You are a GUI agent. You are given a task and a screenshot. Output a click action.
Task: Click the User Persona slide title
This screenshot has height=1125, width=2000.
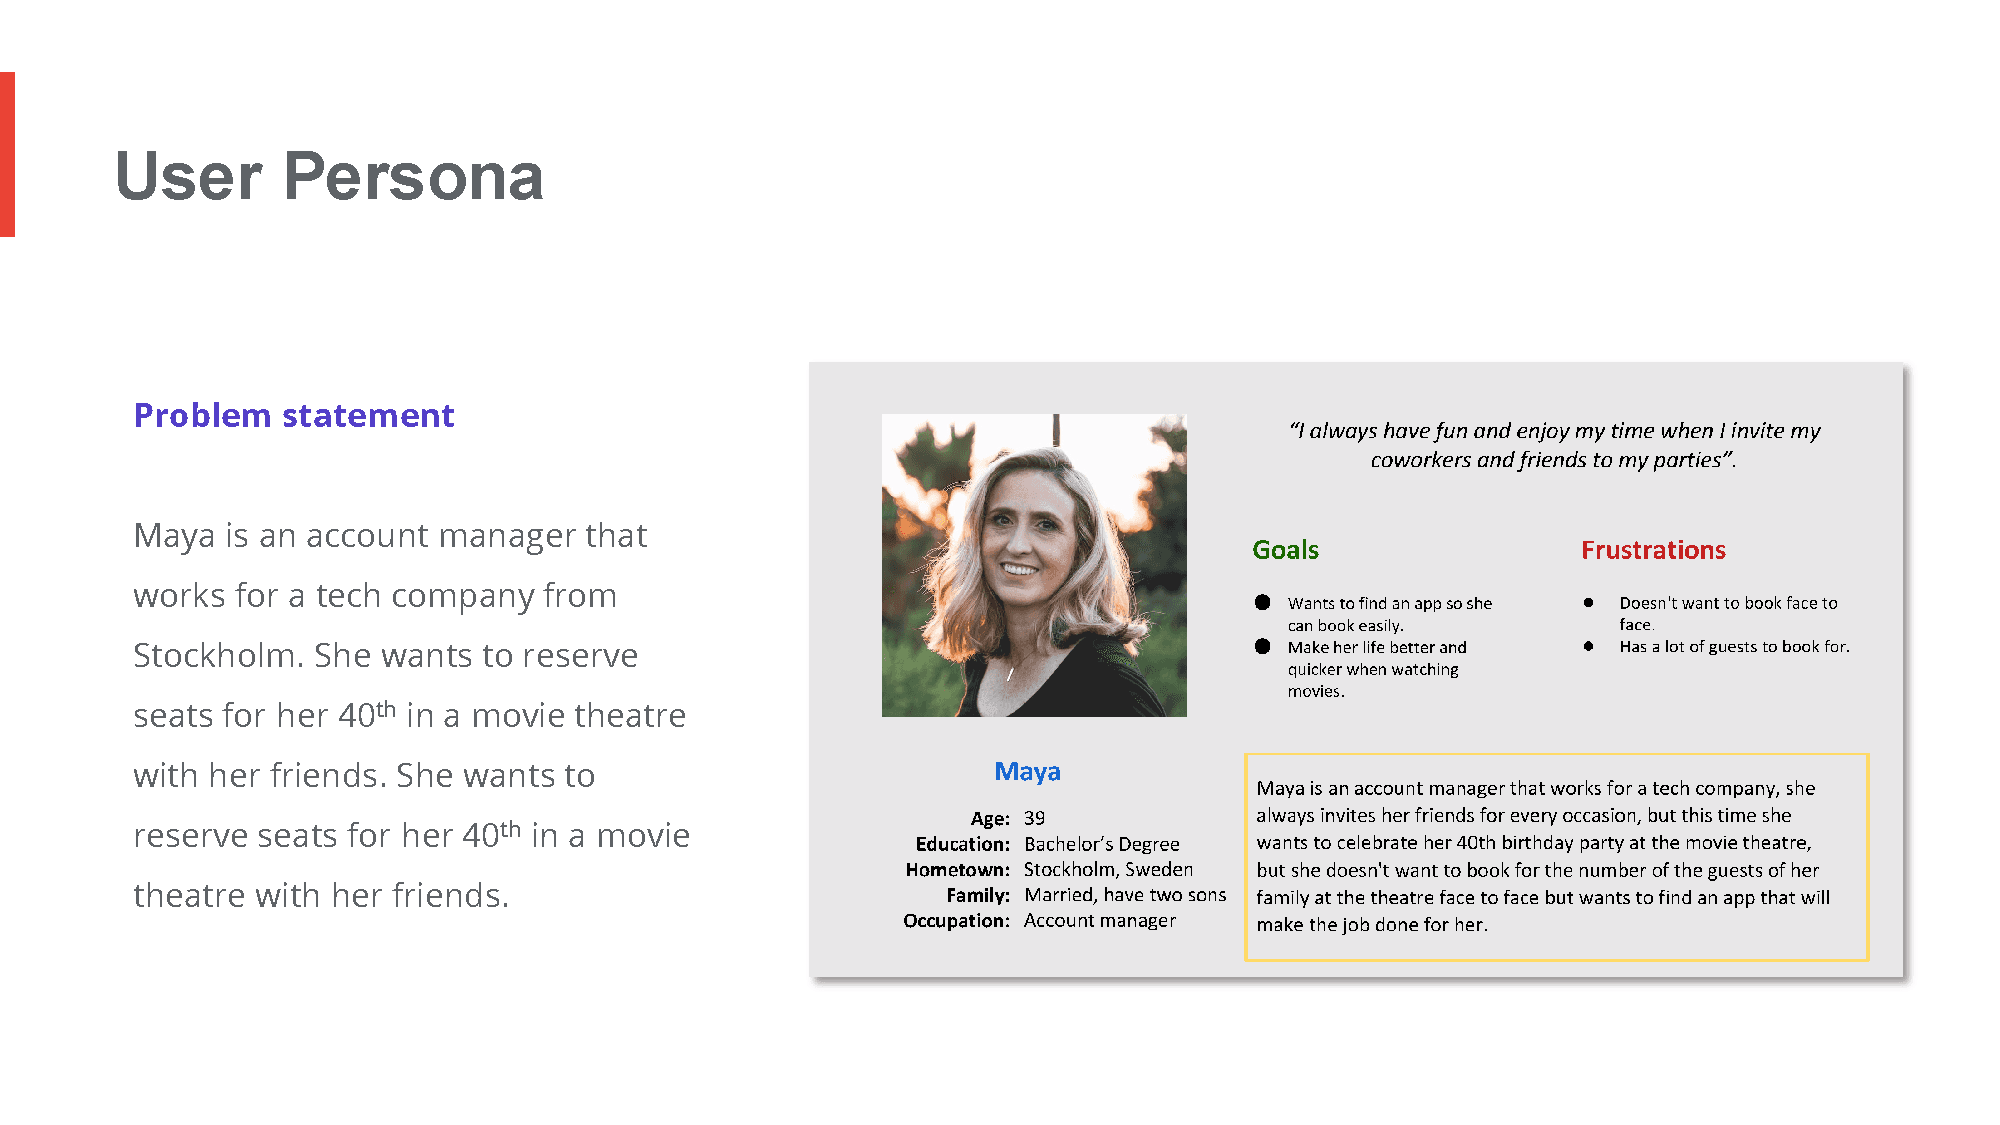[x=329, y=177]
